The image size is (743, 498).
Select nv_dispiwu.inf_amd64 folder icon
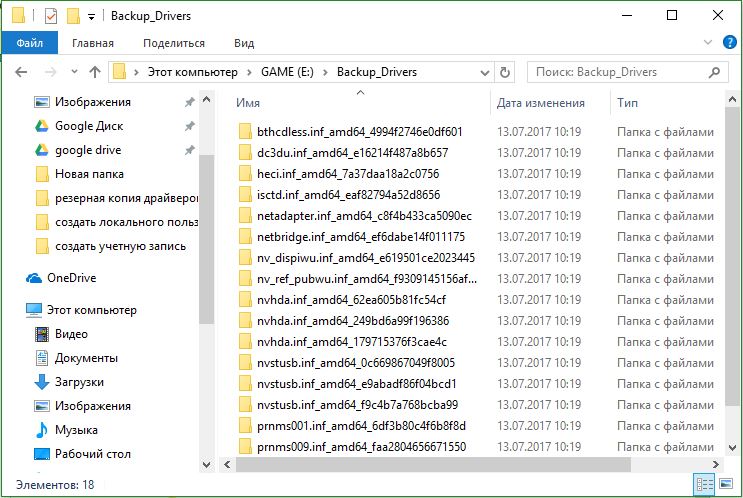click(245, 258)
